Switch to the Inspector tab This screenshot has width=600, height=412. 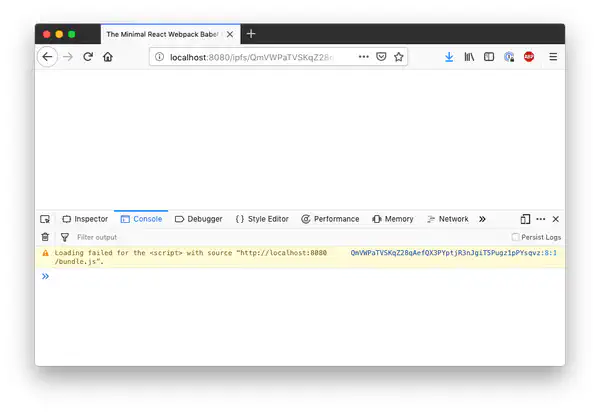(85, 219)
